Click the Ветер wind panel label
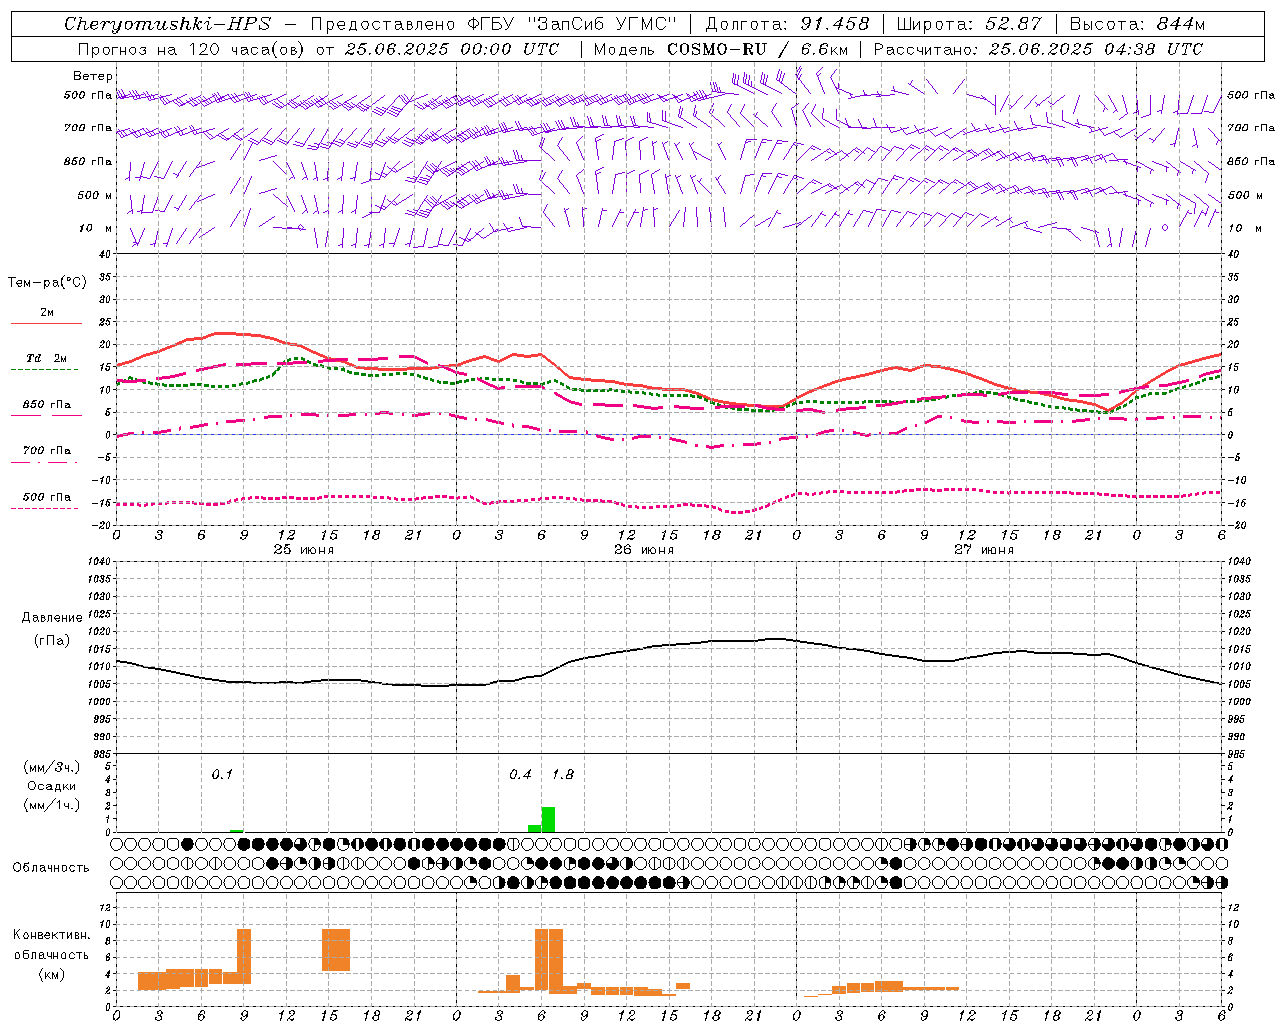The image size is (1280, 1024). pos(93,76)
